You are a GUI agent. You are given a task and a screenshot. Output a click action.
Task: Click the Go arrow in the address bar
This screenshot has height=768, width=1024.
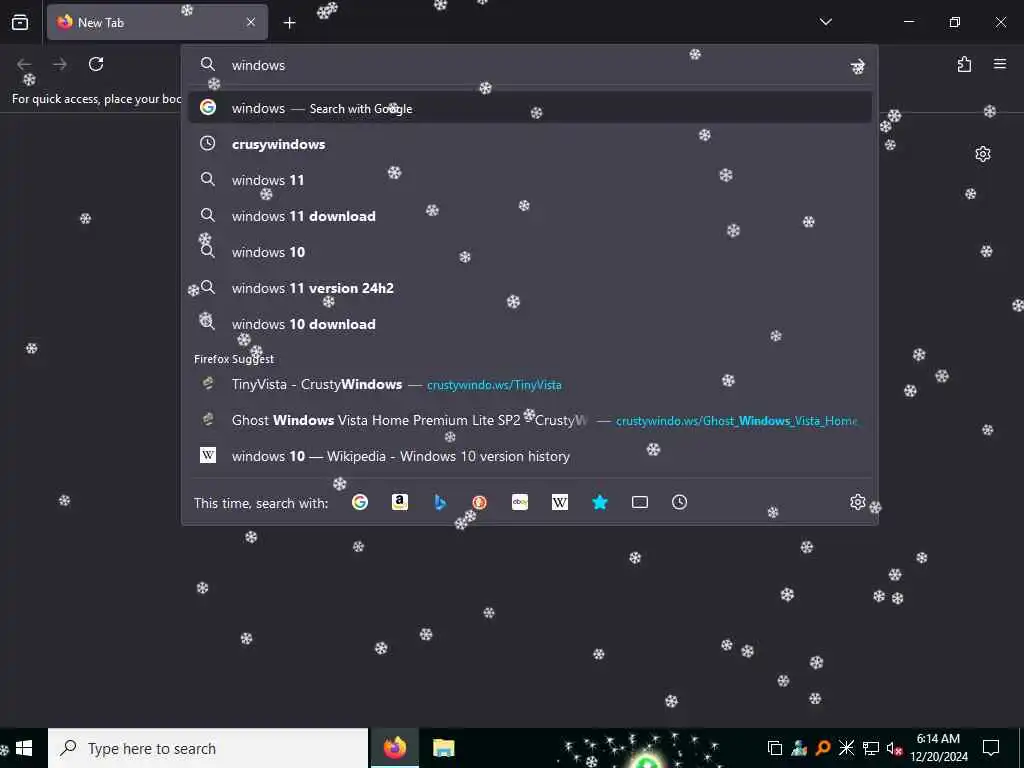click(857, 65)
